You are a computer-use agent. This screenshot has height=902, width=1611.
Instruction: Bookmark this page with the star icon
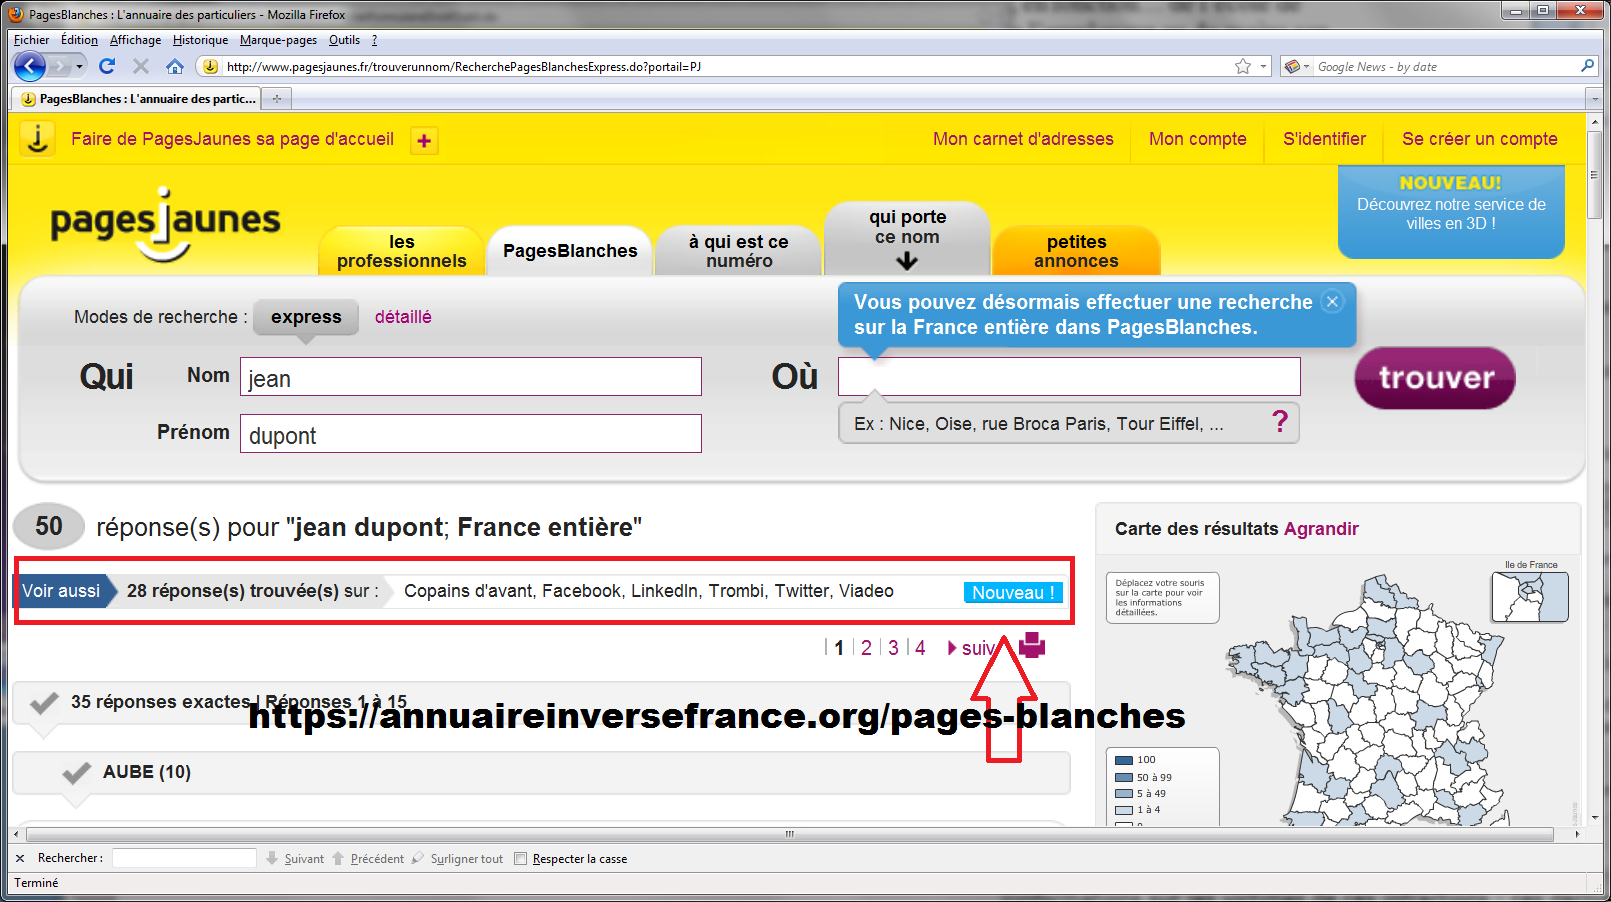(1243, 66)
